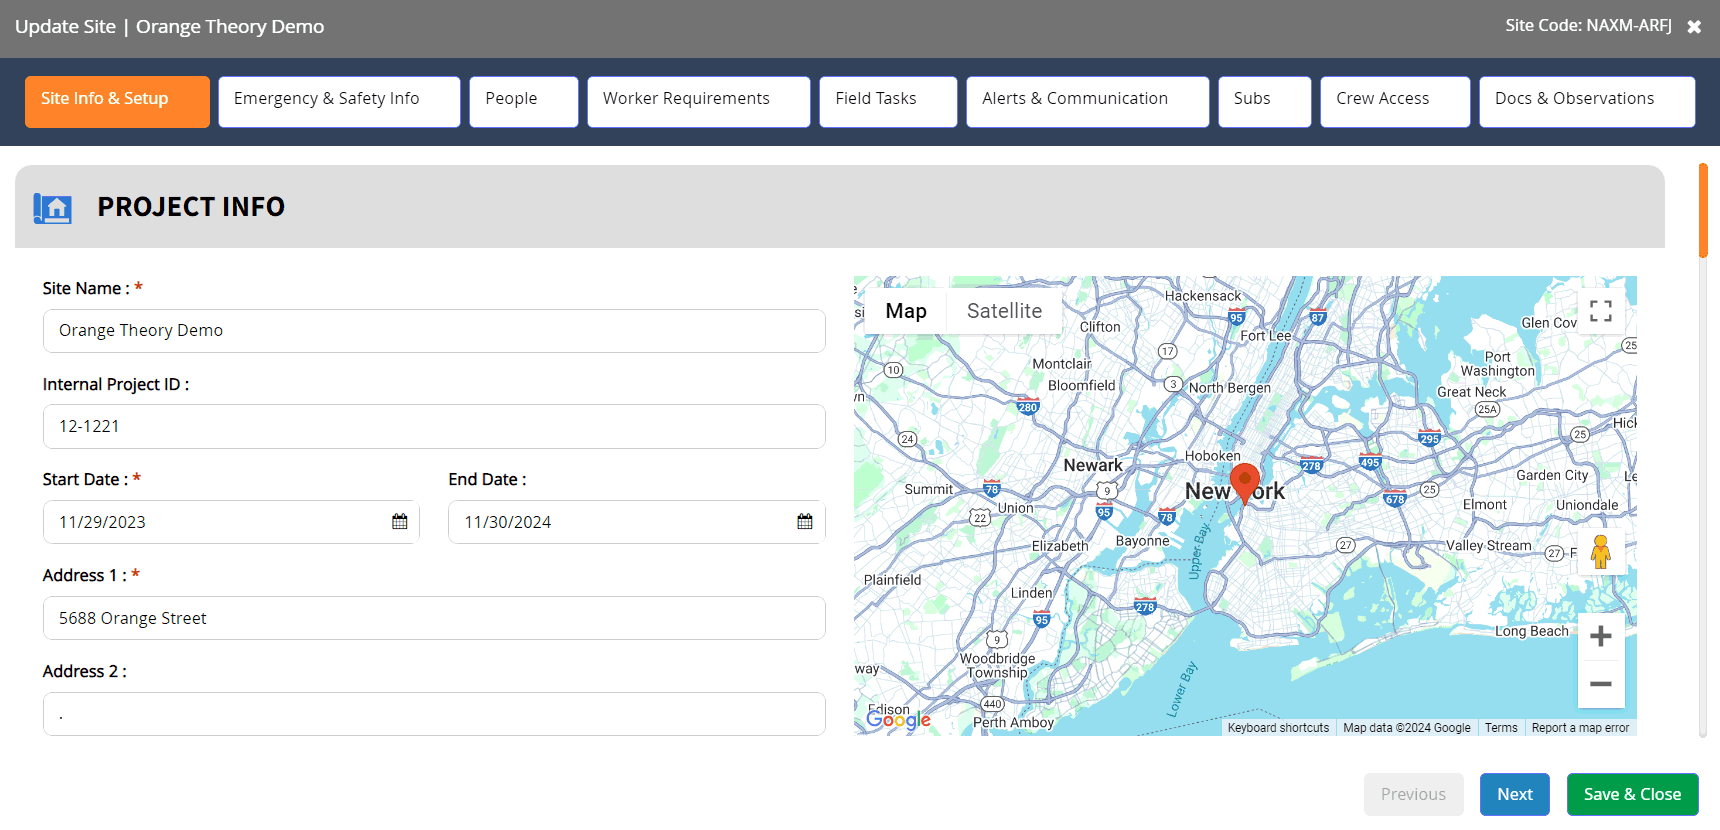Click into the Address 2 field
Screen dimensions: 1720x830
point(434,714)
